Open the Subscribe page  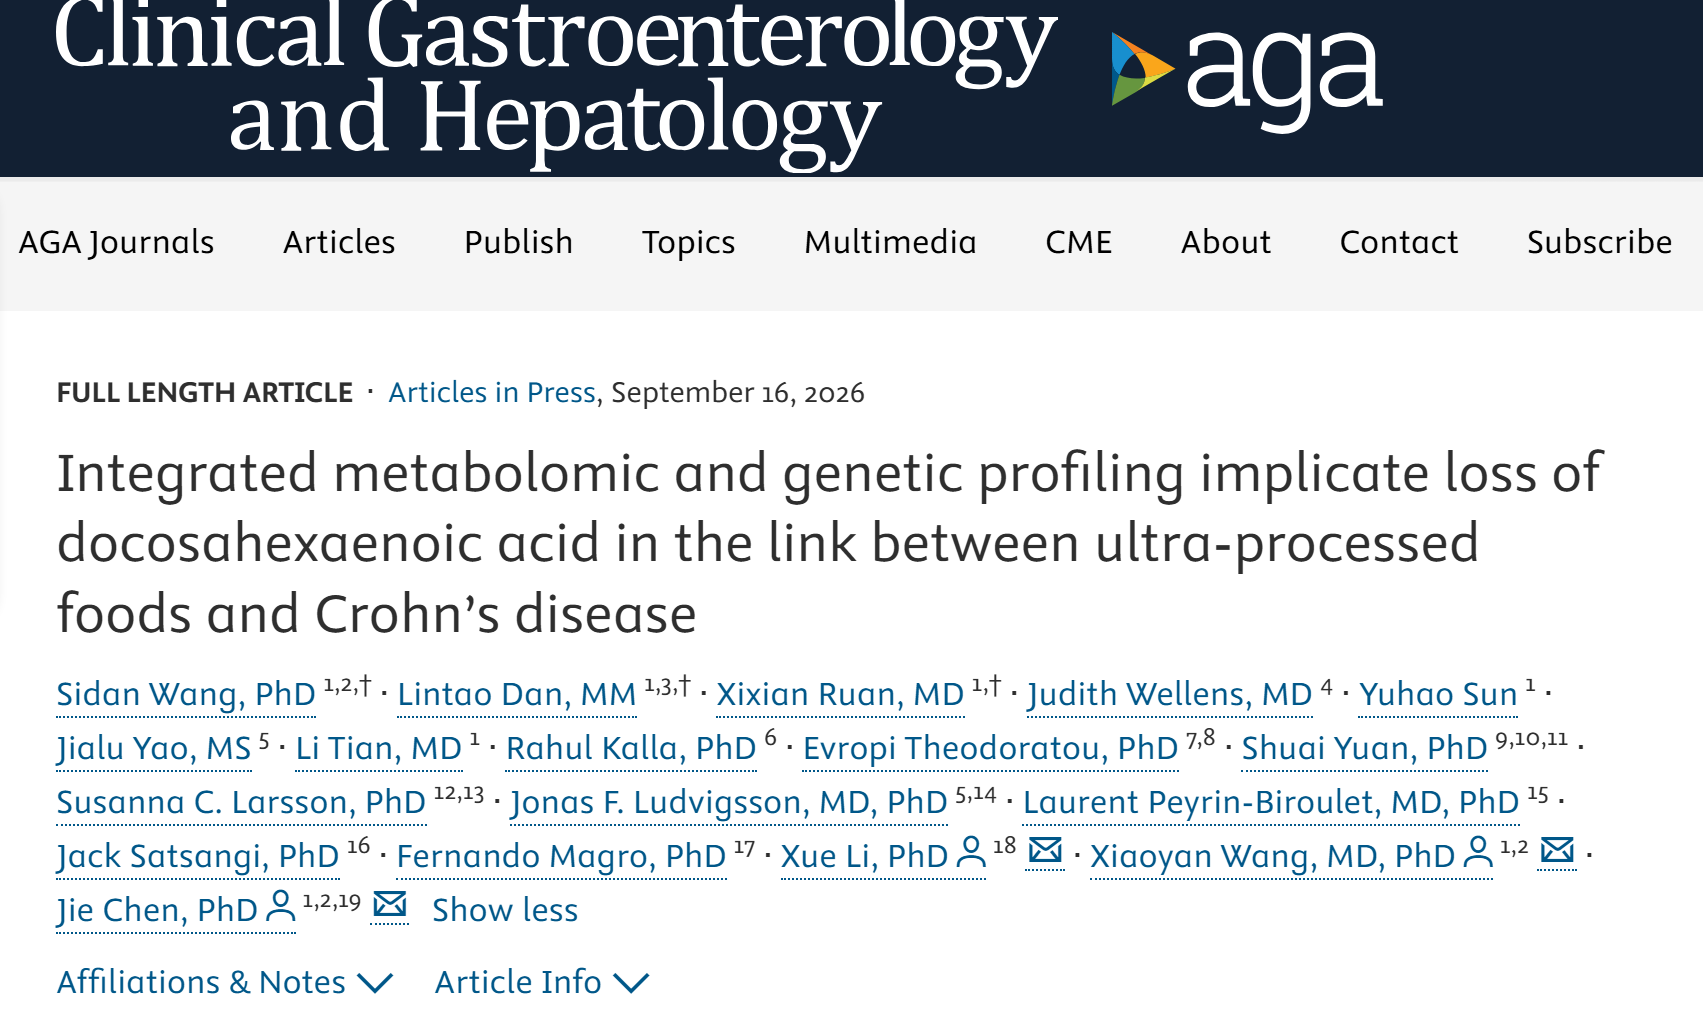(1599, 243)
